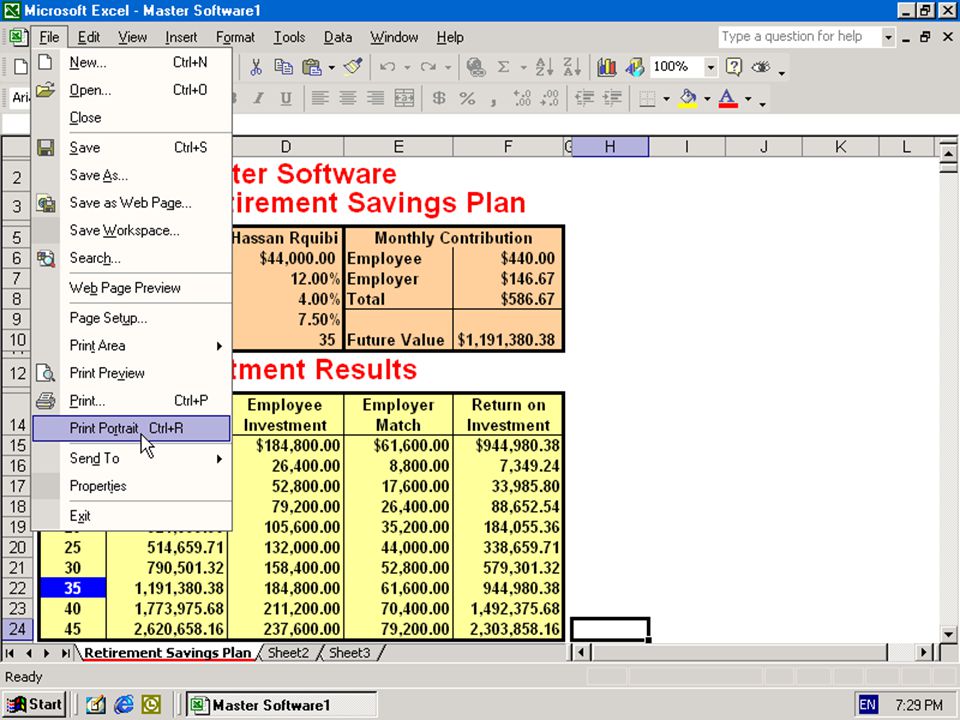The height and width of the screenshot is (720, 960).
Task: Toggle Italic formatting
Action: tap(258, 98)
